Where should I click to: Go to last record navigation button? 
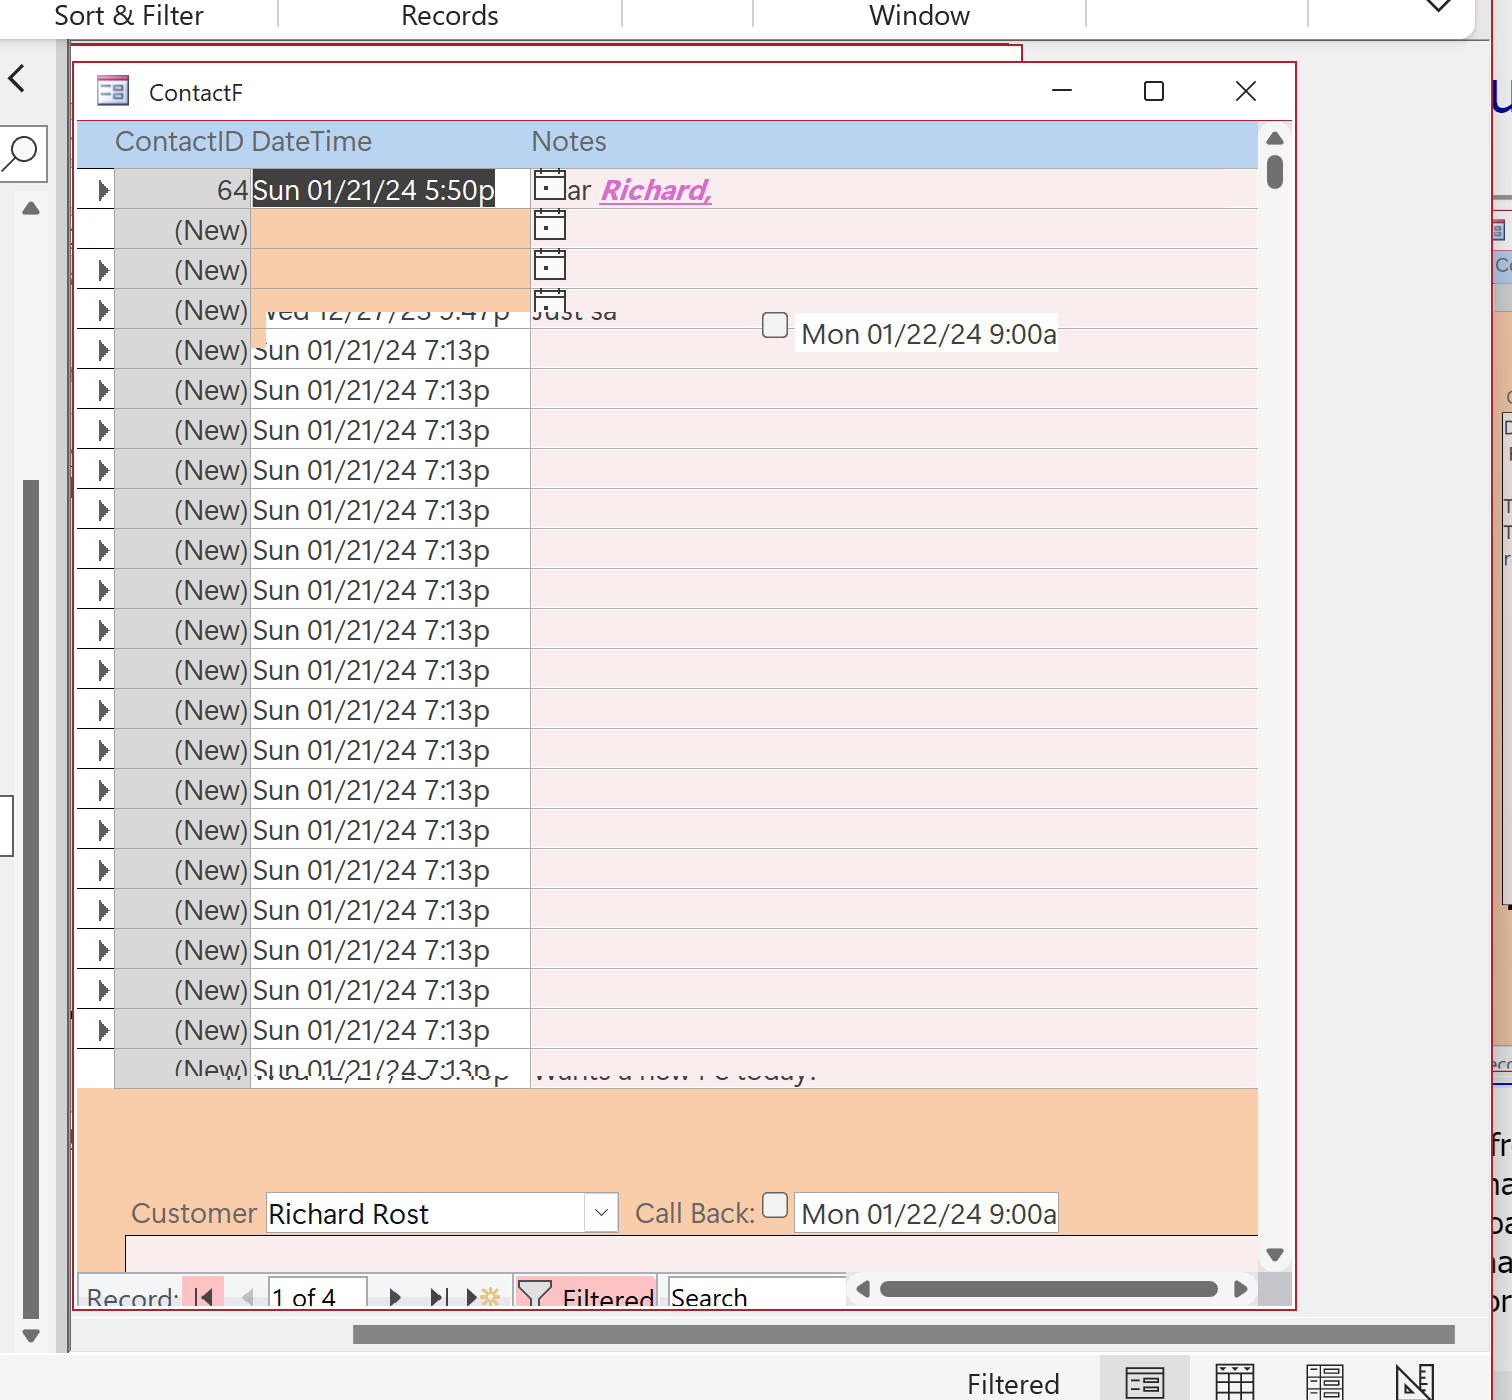click(x=438, y=1297)
